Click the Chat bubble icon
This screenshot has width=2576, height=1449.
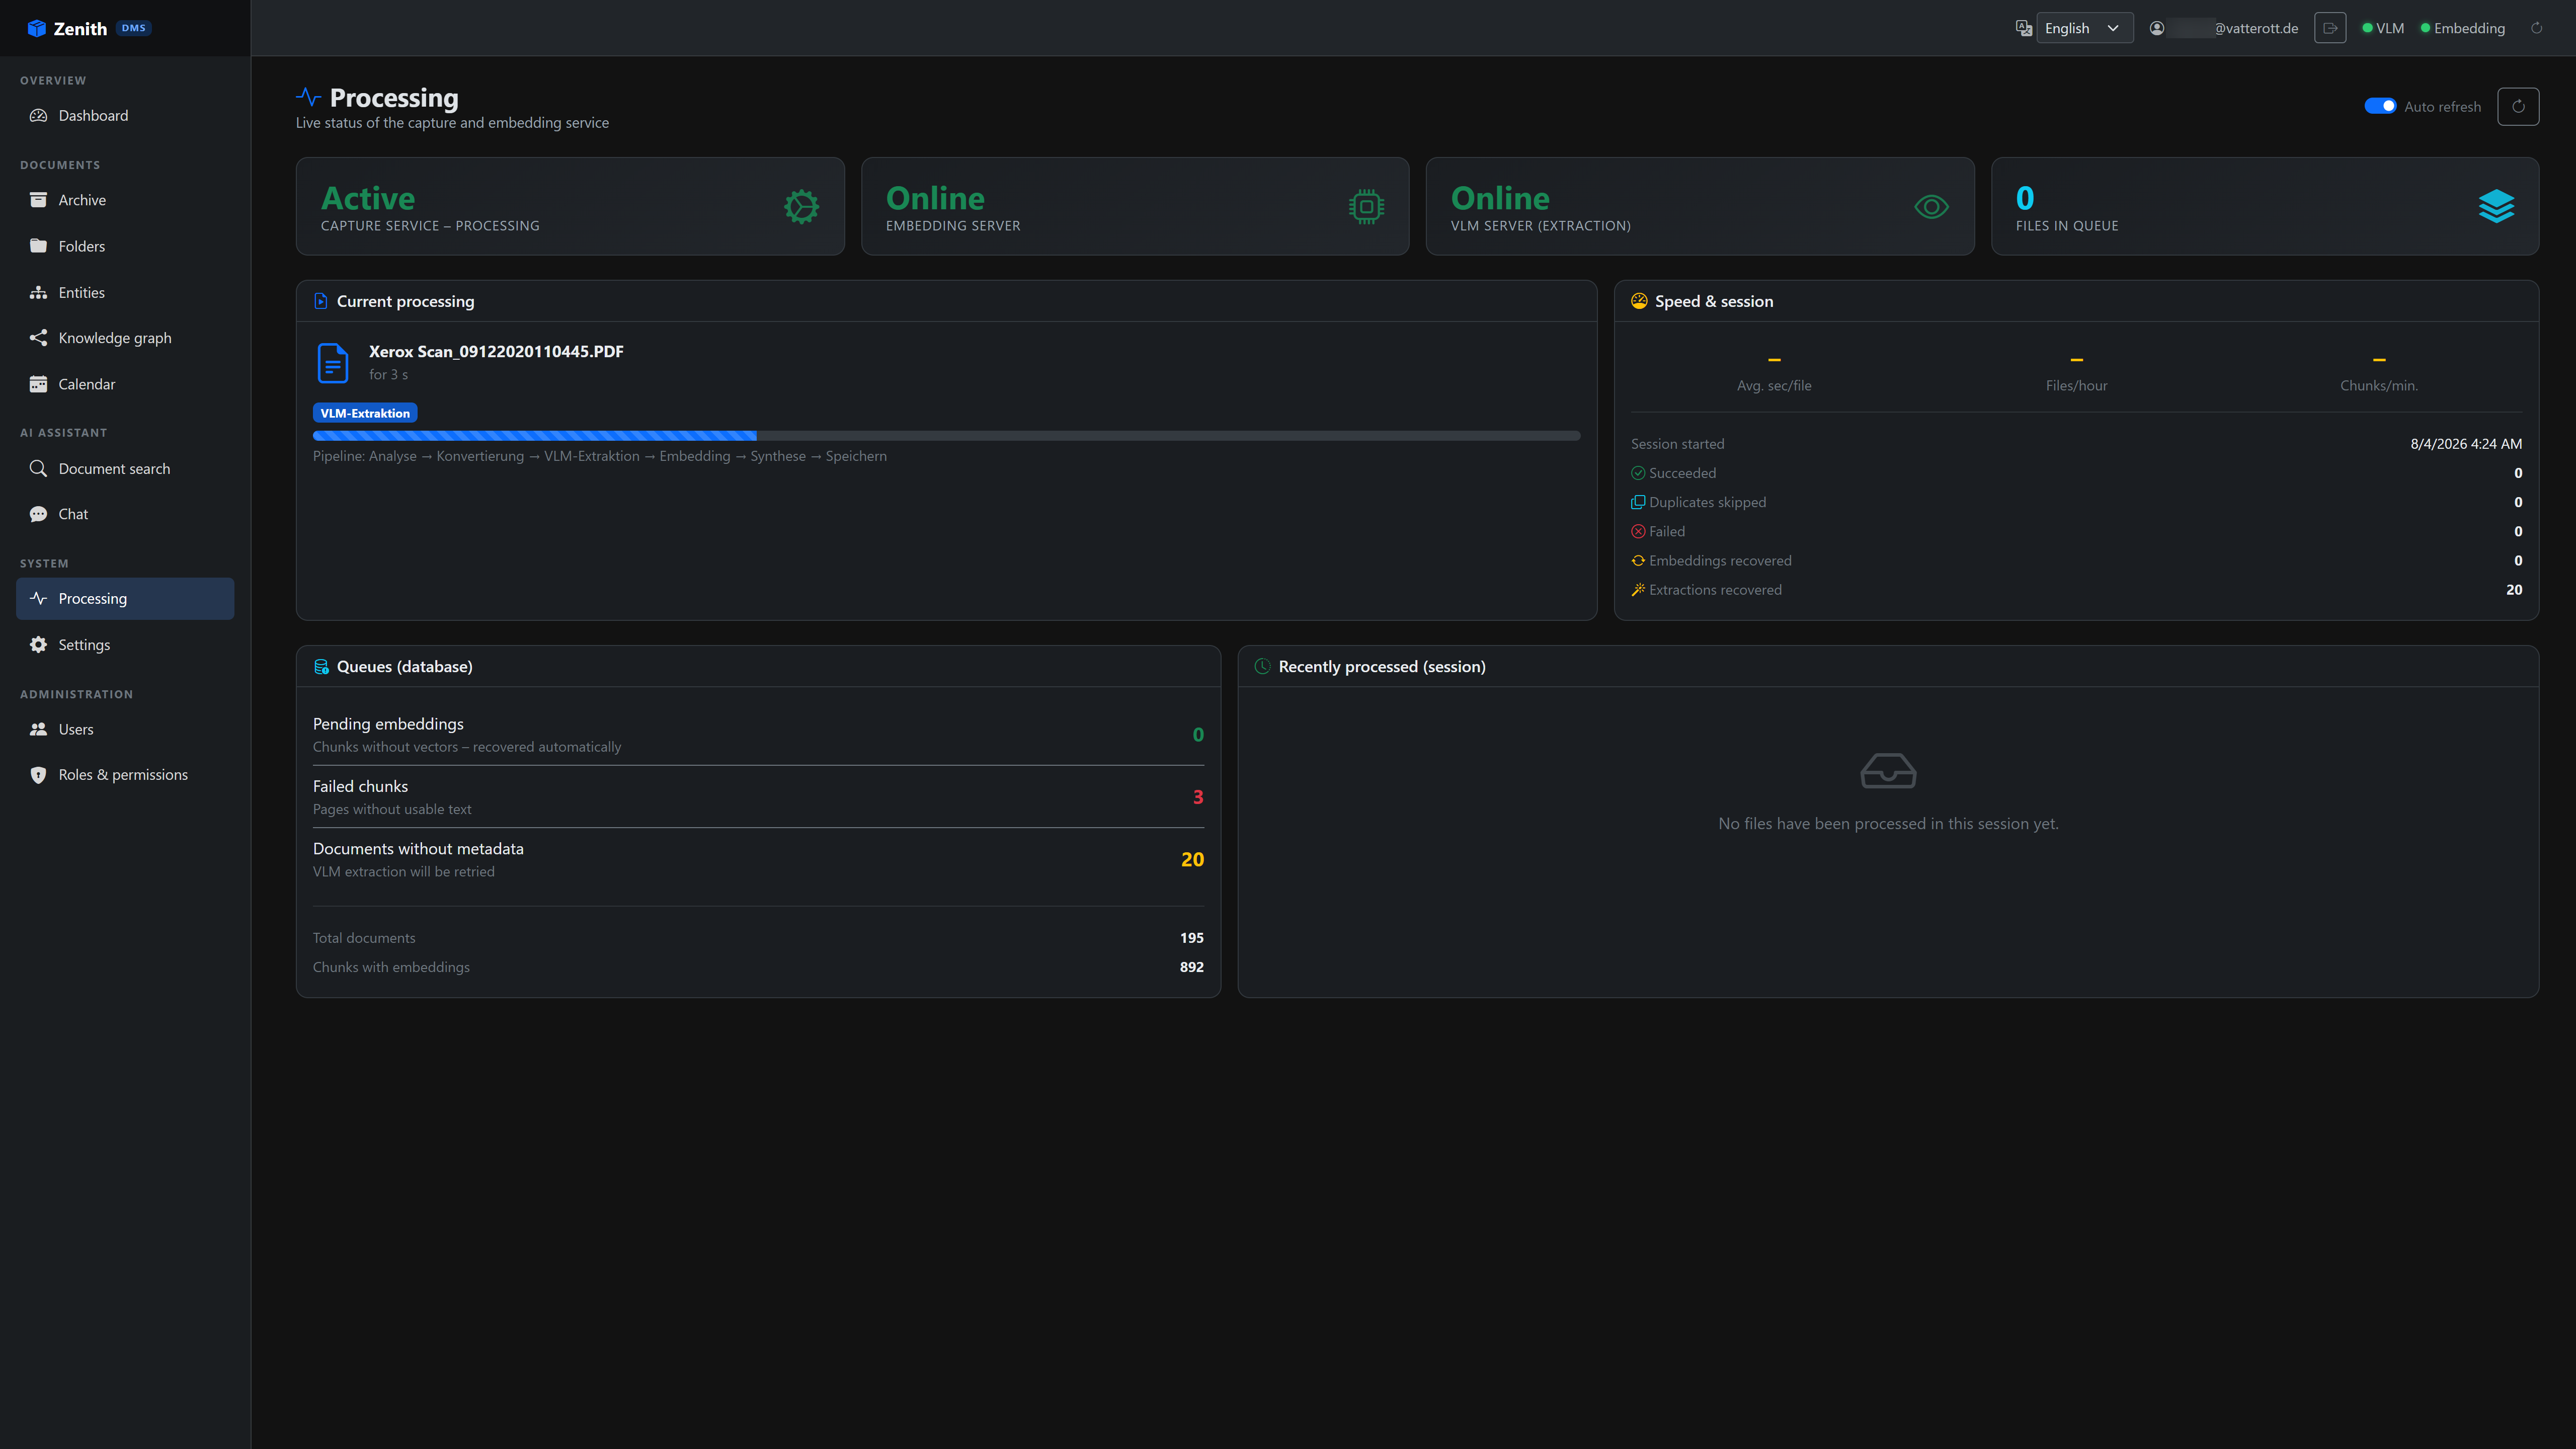pos(38,514)
